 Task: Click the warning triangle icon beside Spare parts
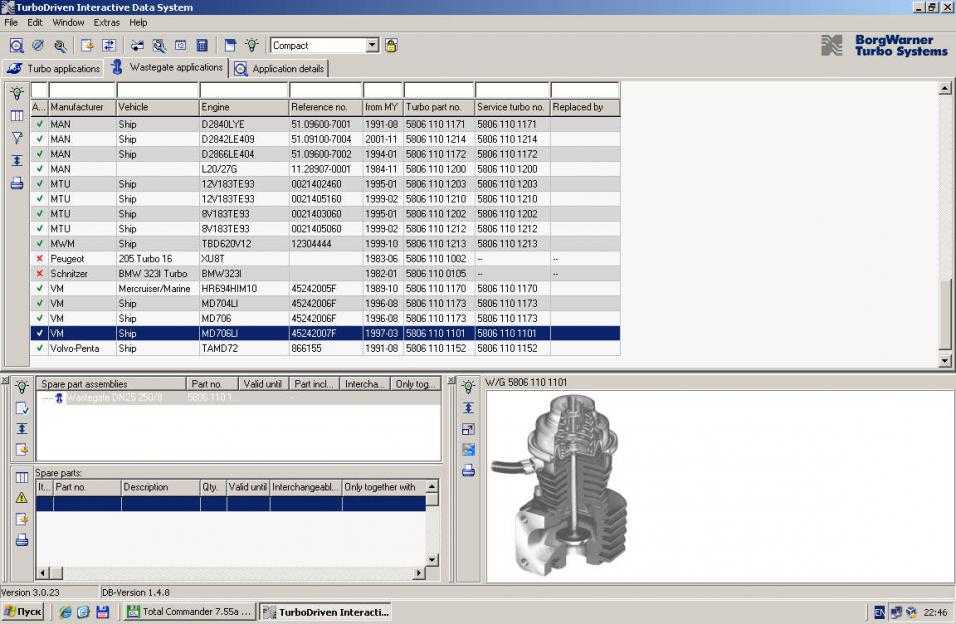coord(22,498)
